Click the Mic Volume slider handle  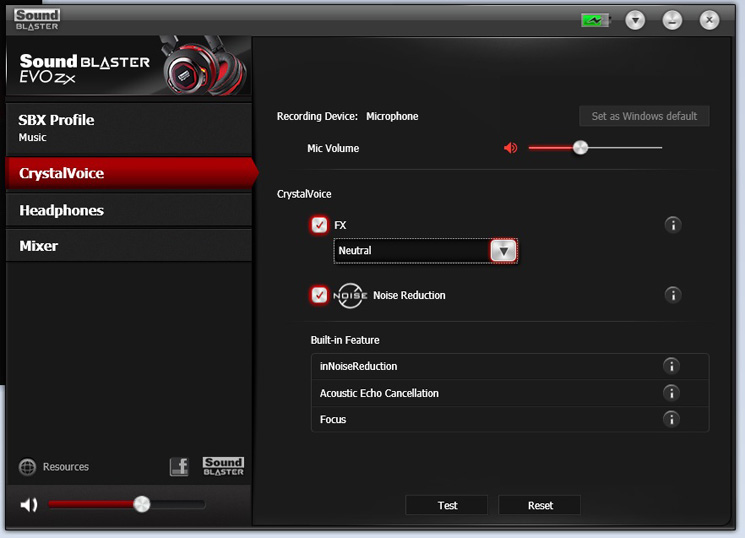tap(580, 148)
